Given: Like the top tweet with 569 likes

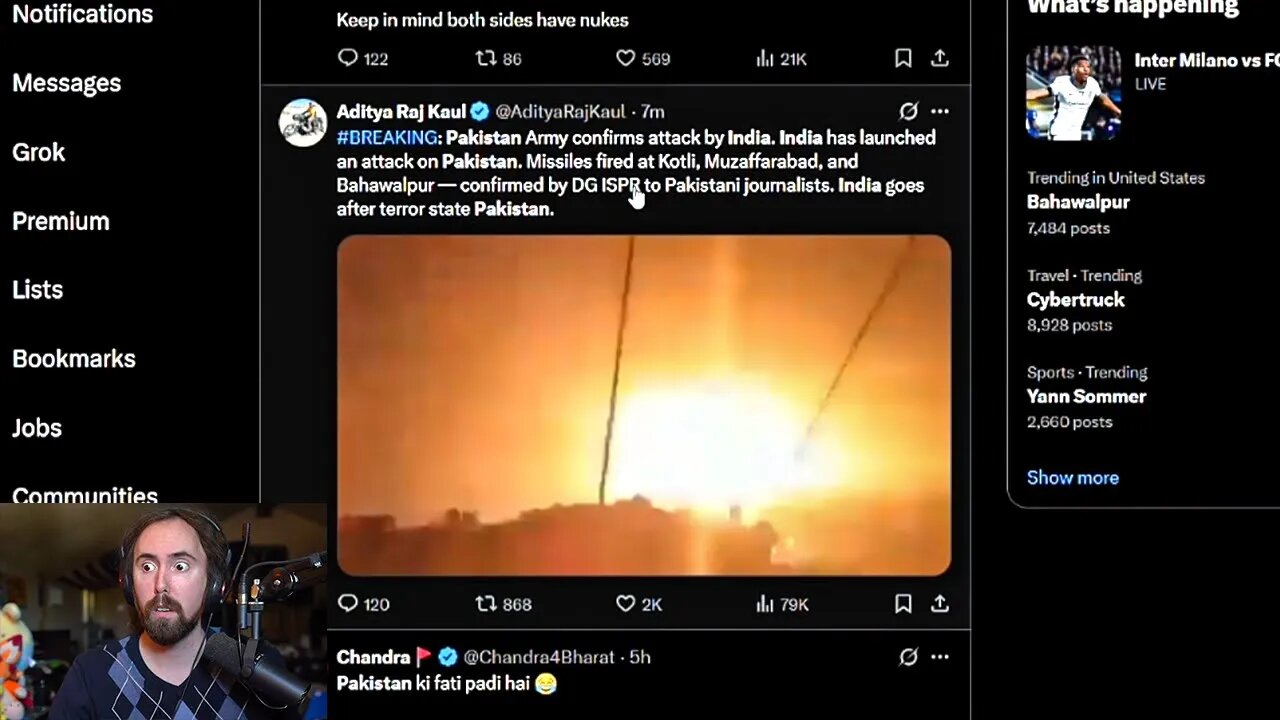Looking at the screenshot, I should 625,59.
